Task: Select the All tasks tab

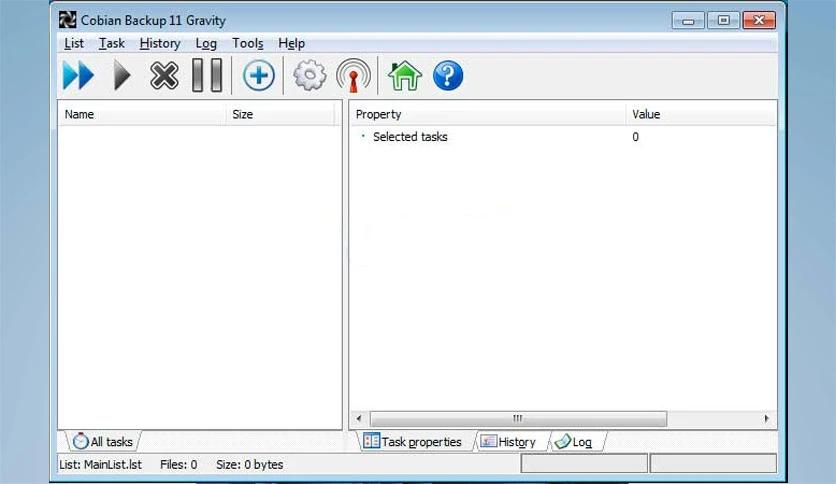Action: 103,441
